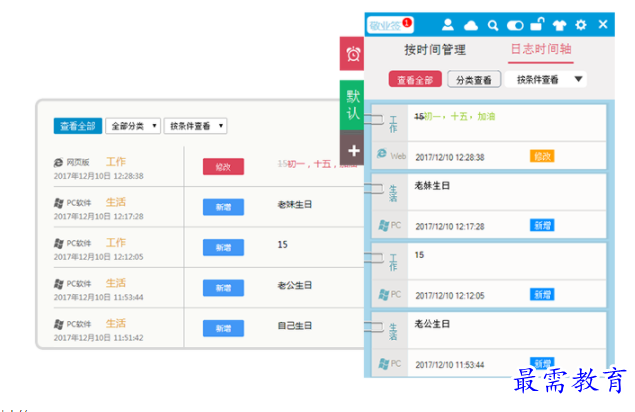The height and width of the screenshot is (412, 635).
Task: Click the cloud sync icon
Action: pyautogui.click(x=471, y=25)
